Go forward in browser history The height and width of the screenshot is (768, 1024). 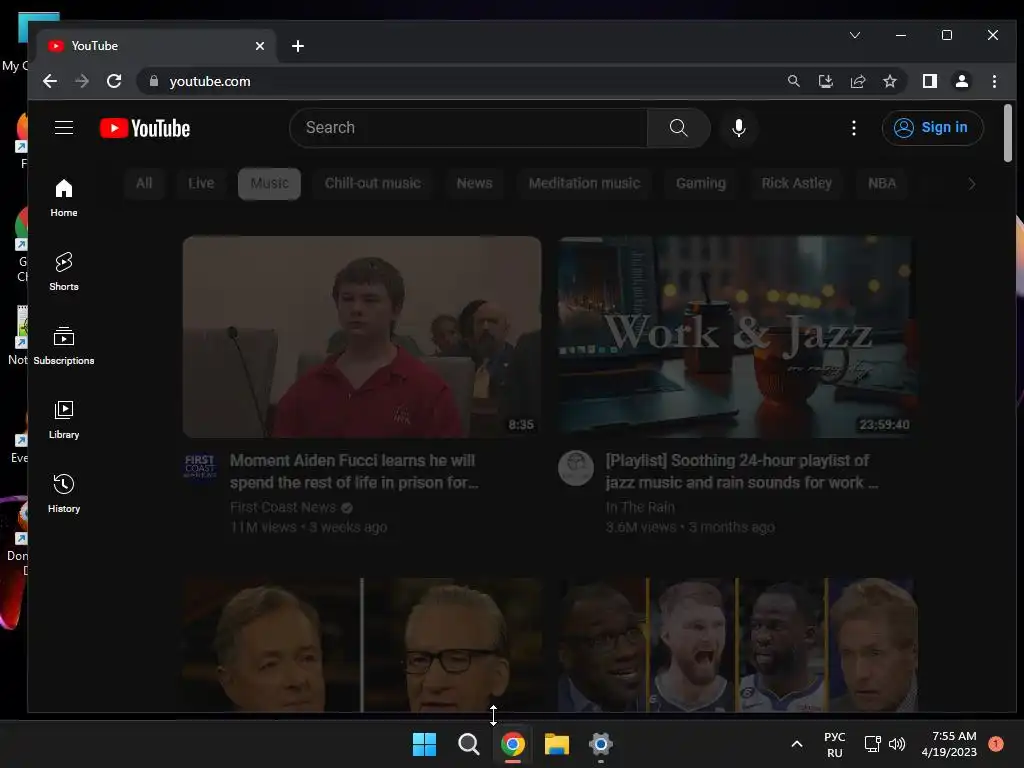pos(82,81)
